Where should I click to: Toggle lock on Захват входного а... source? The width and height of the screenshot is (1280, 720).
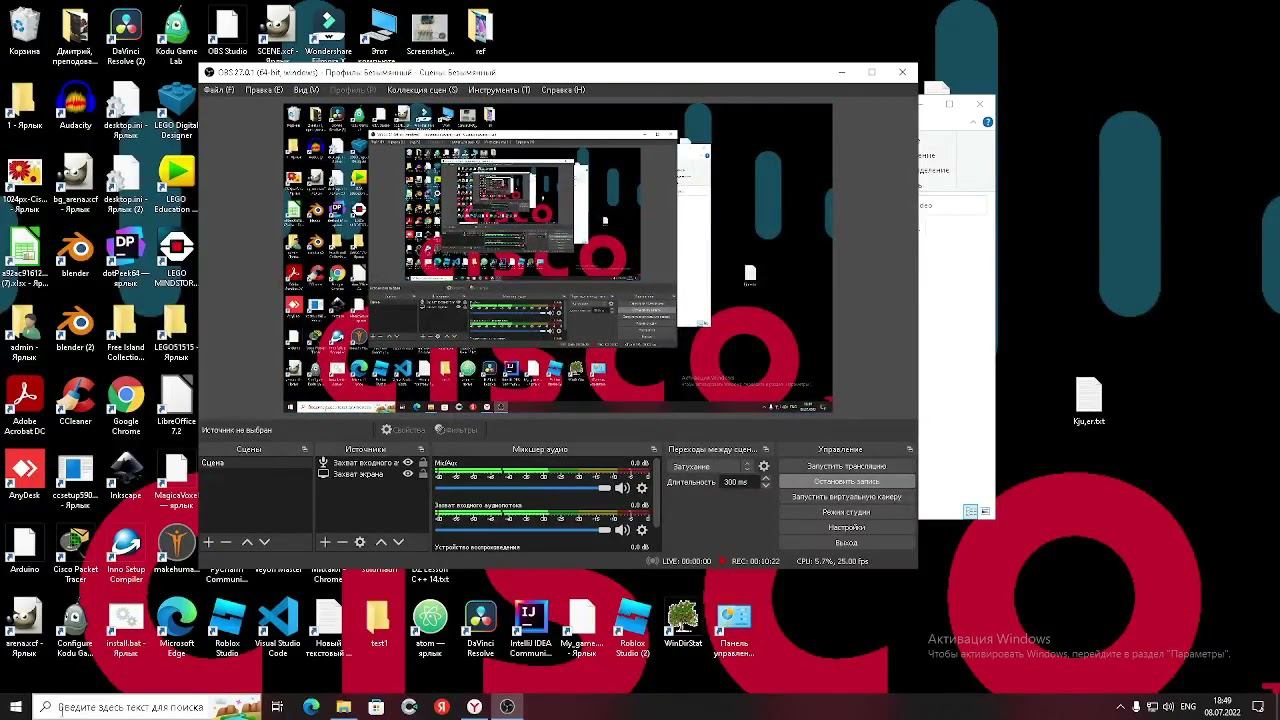click(x=423, y=463)
